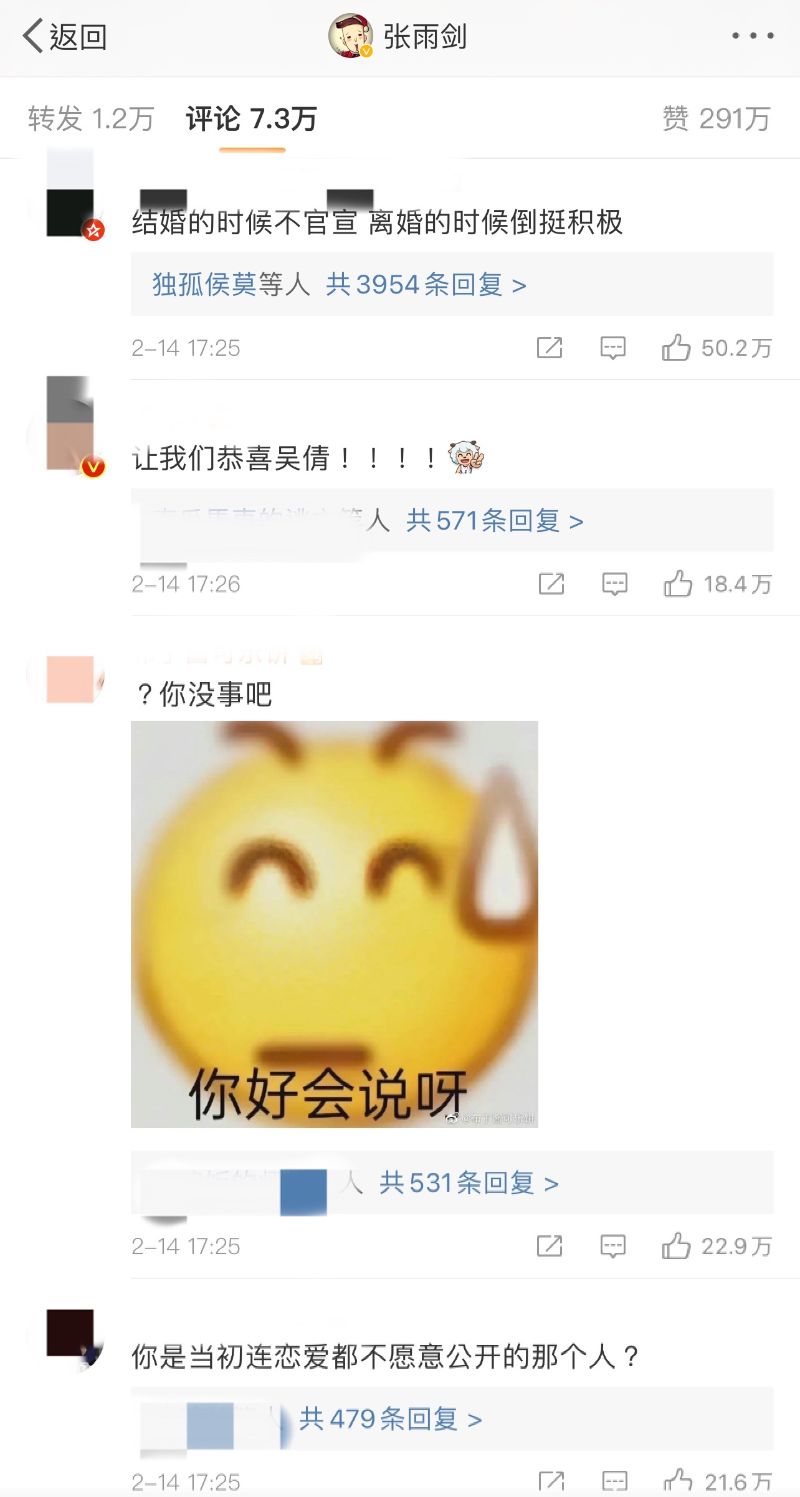Viewport: 800px width, 1497px height.
Task: Repost the comment with 50.2万 likes
Action: (549, 348)
